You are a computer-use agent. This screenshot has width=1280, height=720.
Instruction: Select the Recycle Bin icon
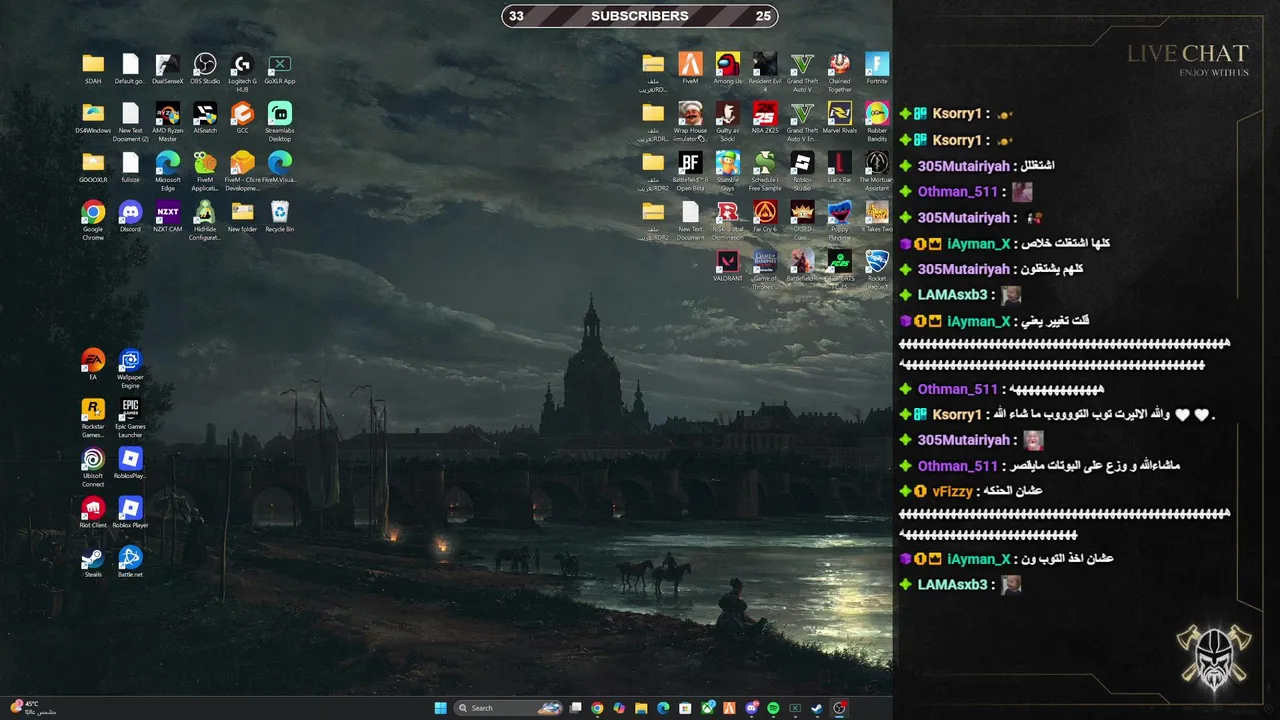pos(280,216)
